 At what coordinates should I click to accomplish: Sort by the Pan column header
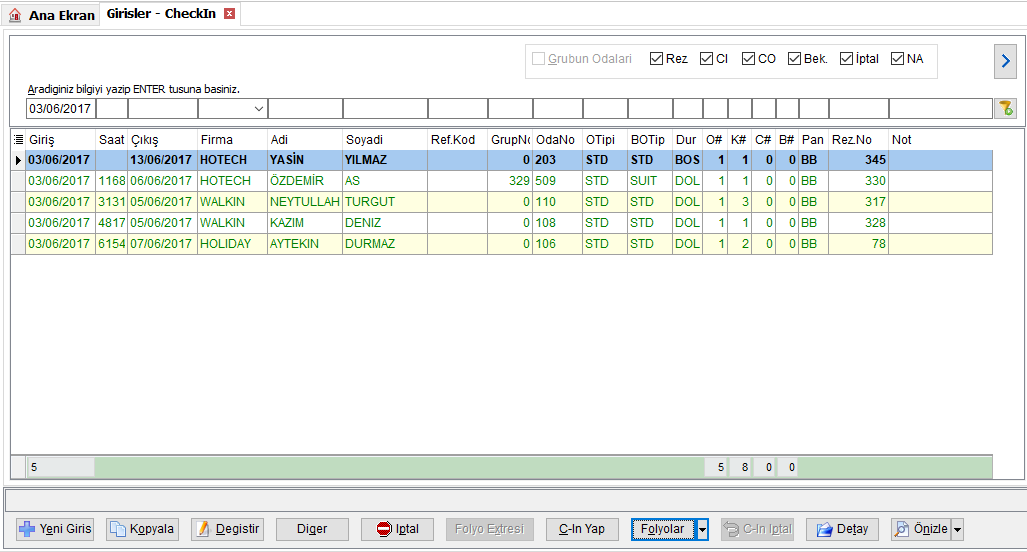(813, 139)
